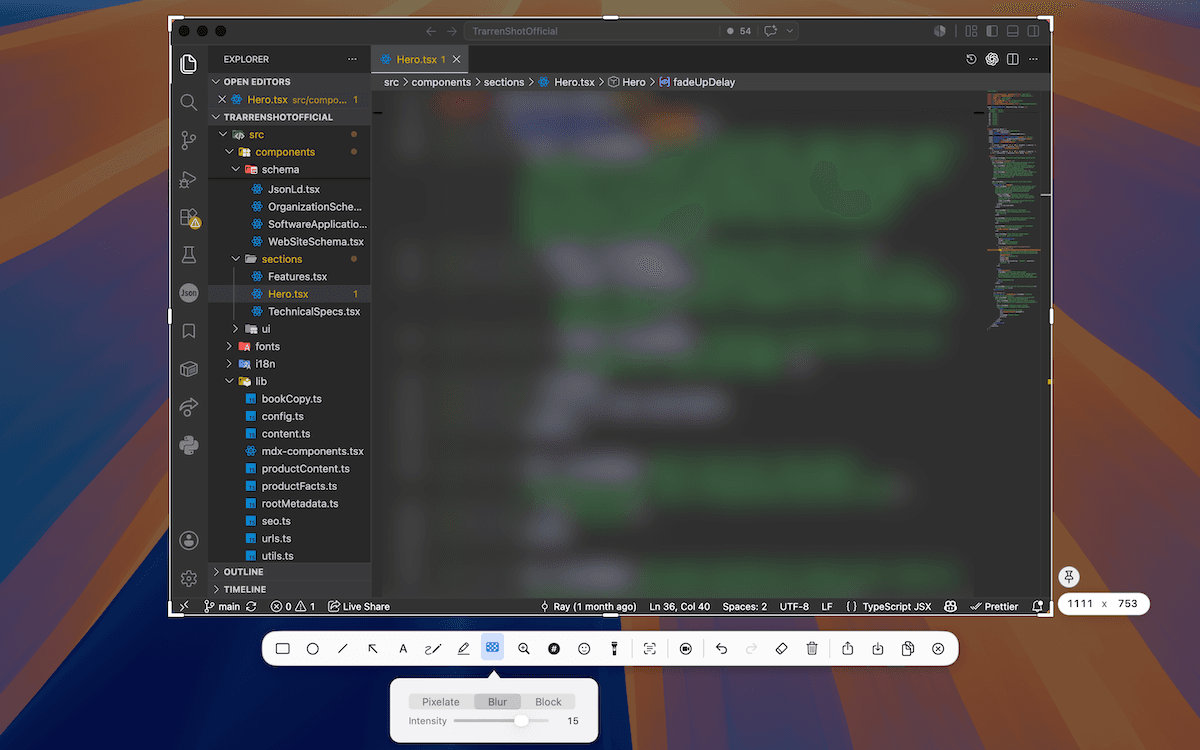
Task: Pin the screenshot to the screen
Action: [1069, 577]
